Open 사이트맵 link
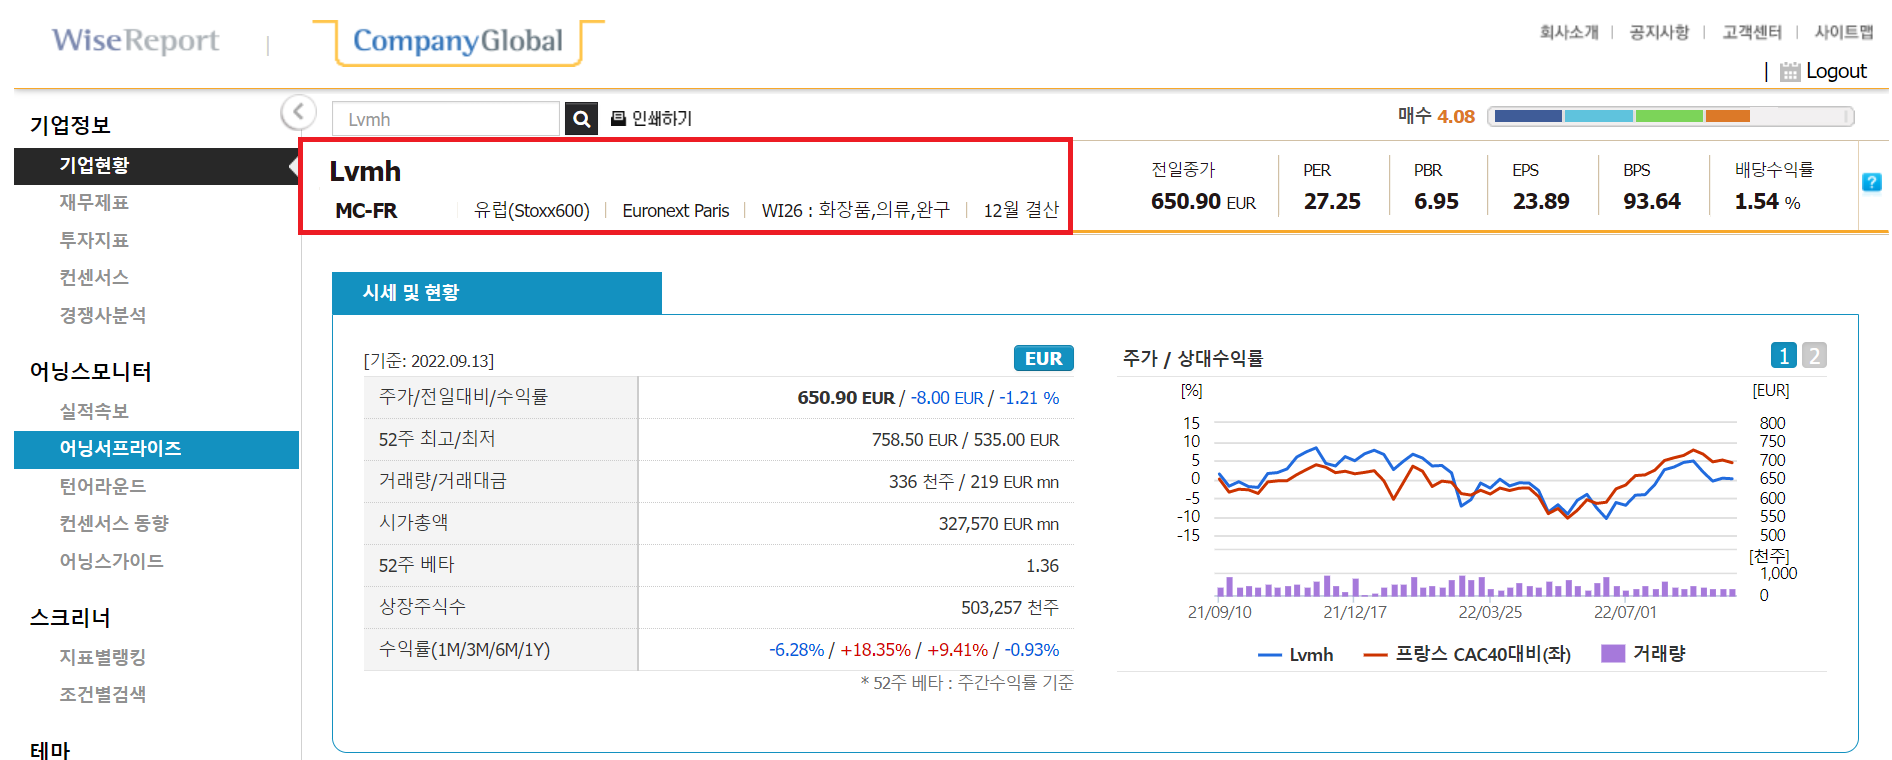The height and width of the screenshot is (760, 1892). click(x=1844, y=32)
